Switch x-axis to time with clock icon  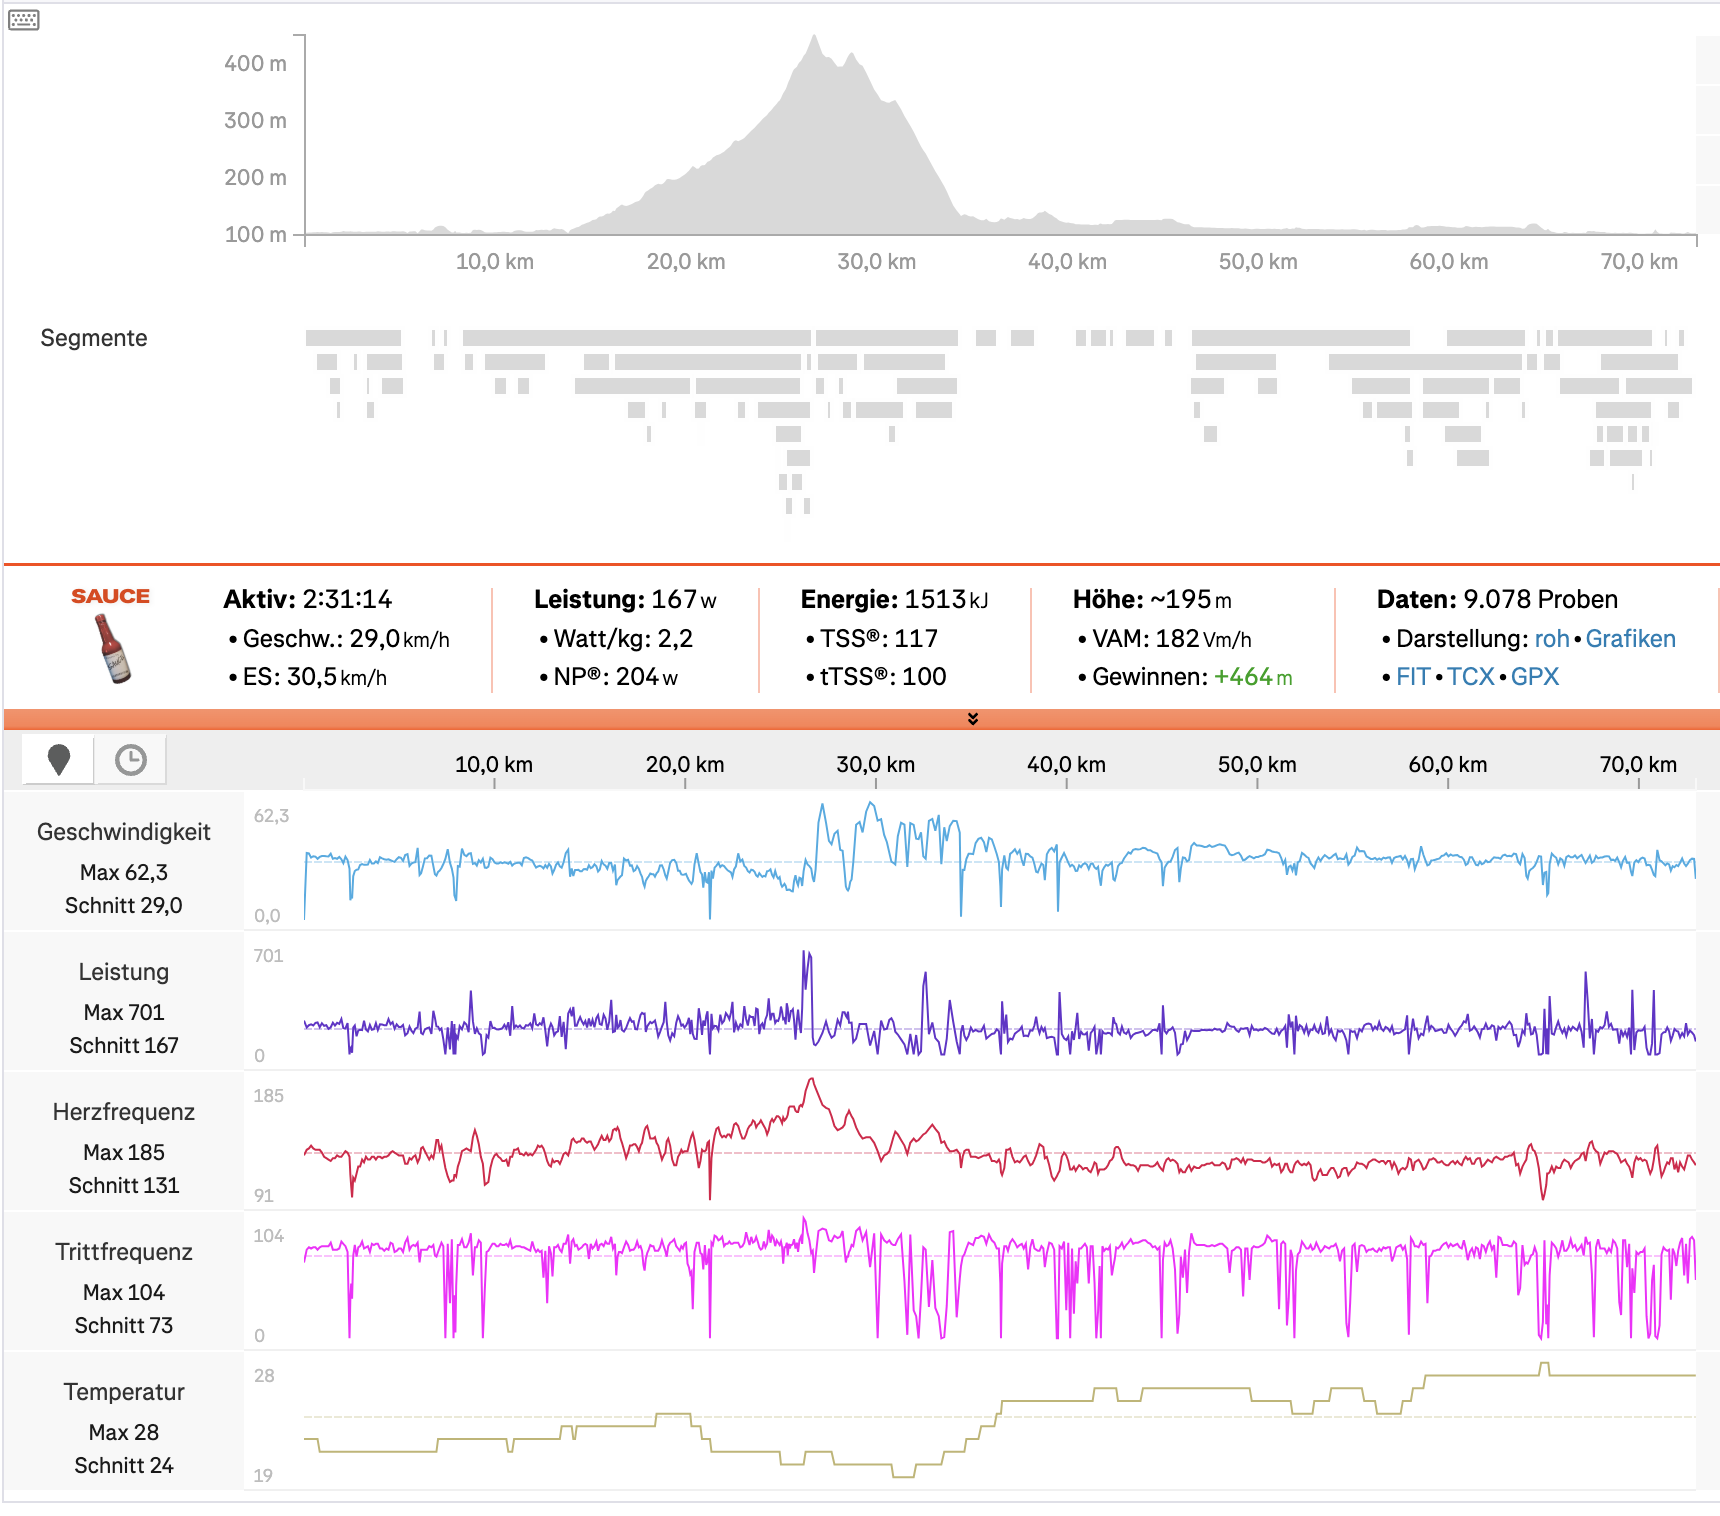pyautogui.click(x=131, y=760)
